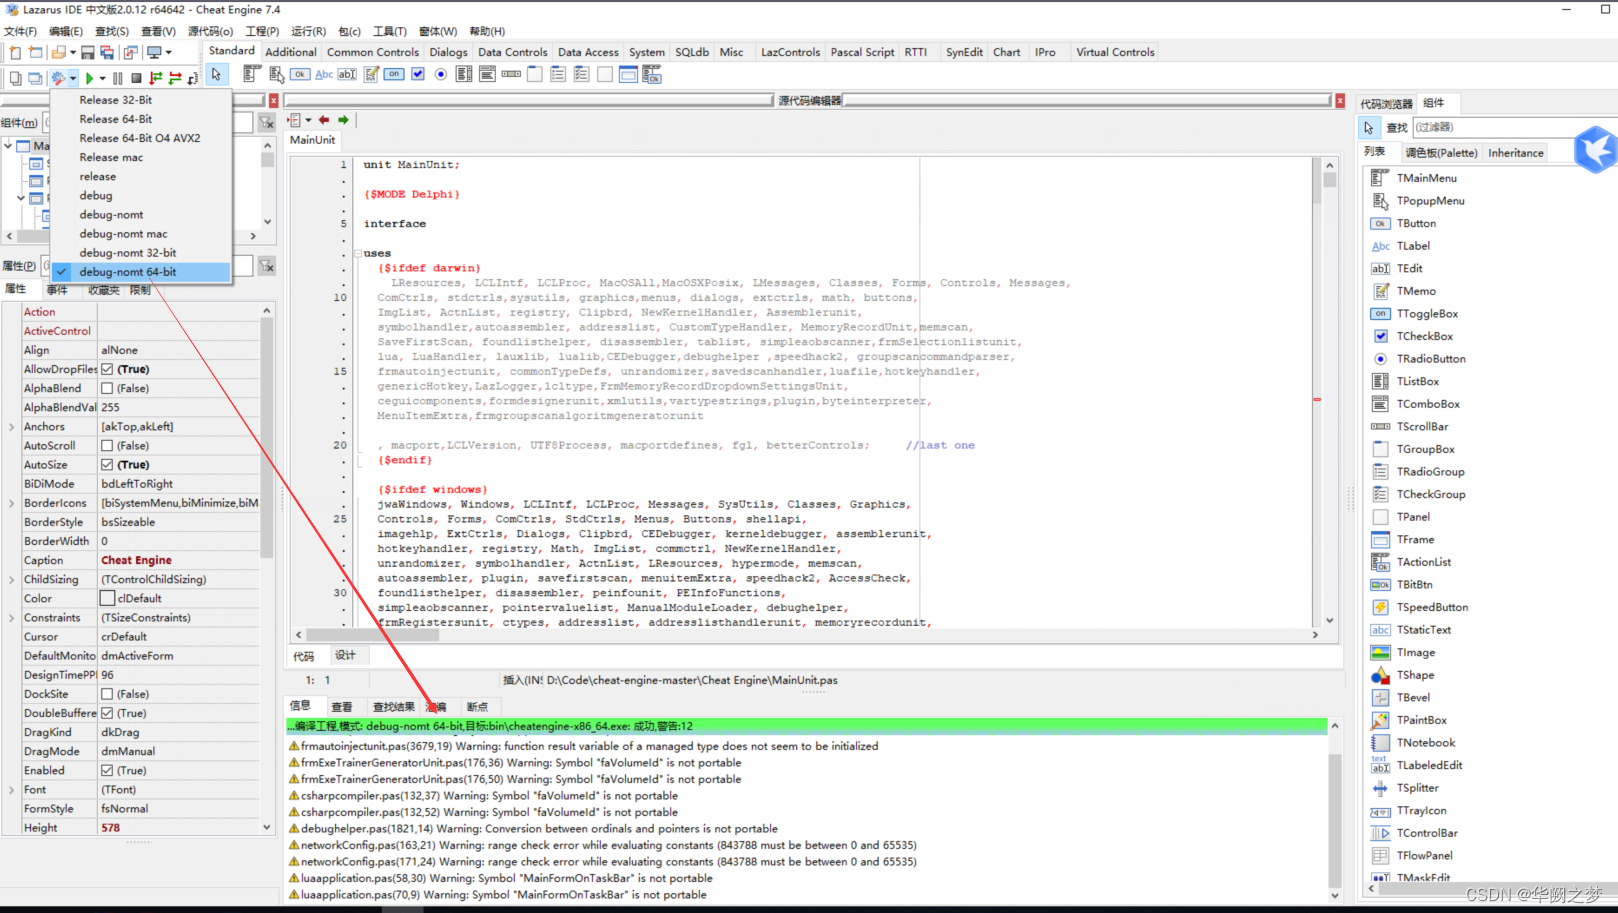
Task: Open the build mode dropdown arrow
Action: coord(73,78)
